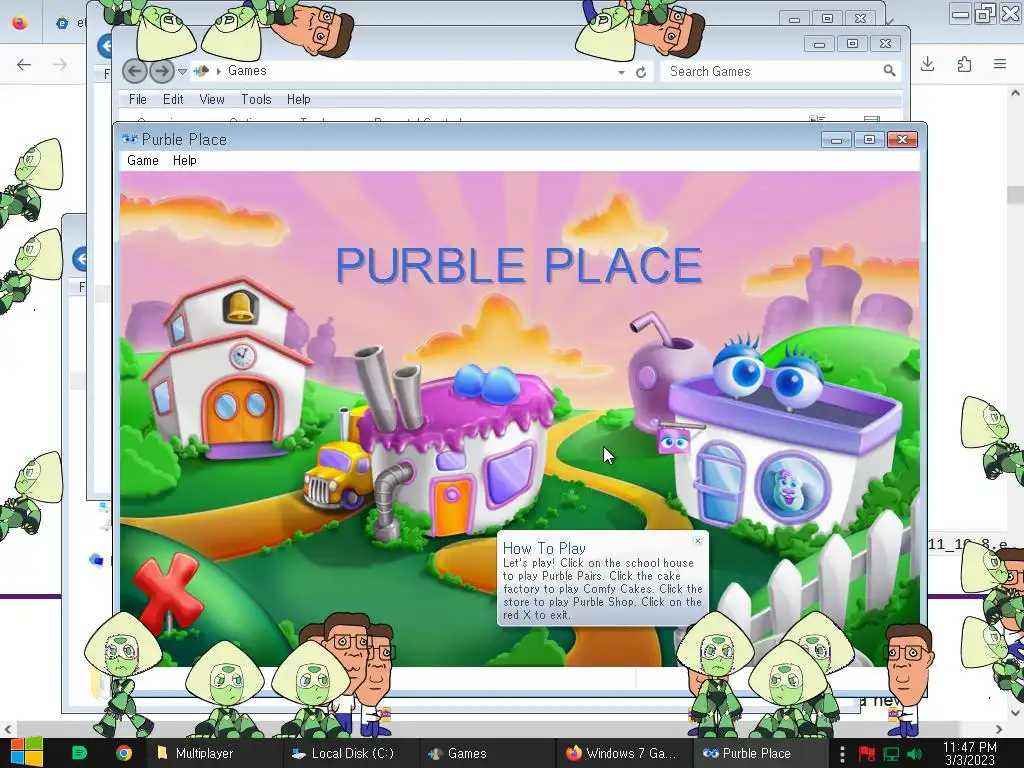This screenshot has height=768, width=1024.
Task: Click the magnifier icon in Search Games
Action: coord(889,71)
